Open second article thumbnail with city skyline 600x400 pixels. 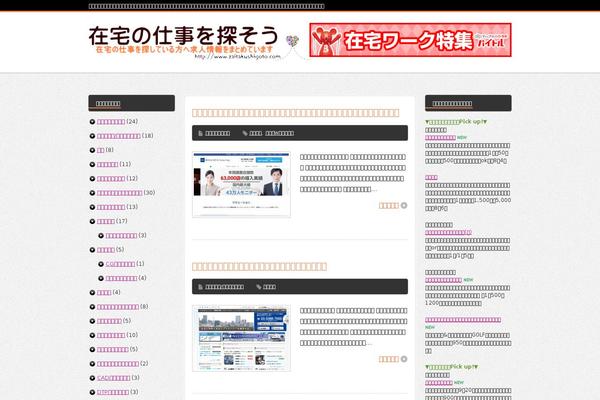pyautogui.click(x=241, y=338)
